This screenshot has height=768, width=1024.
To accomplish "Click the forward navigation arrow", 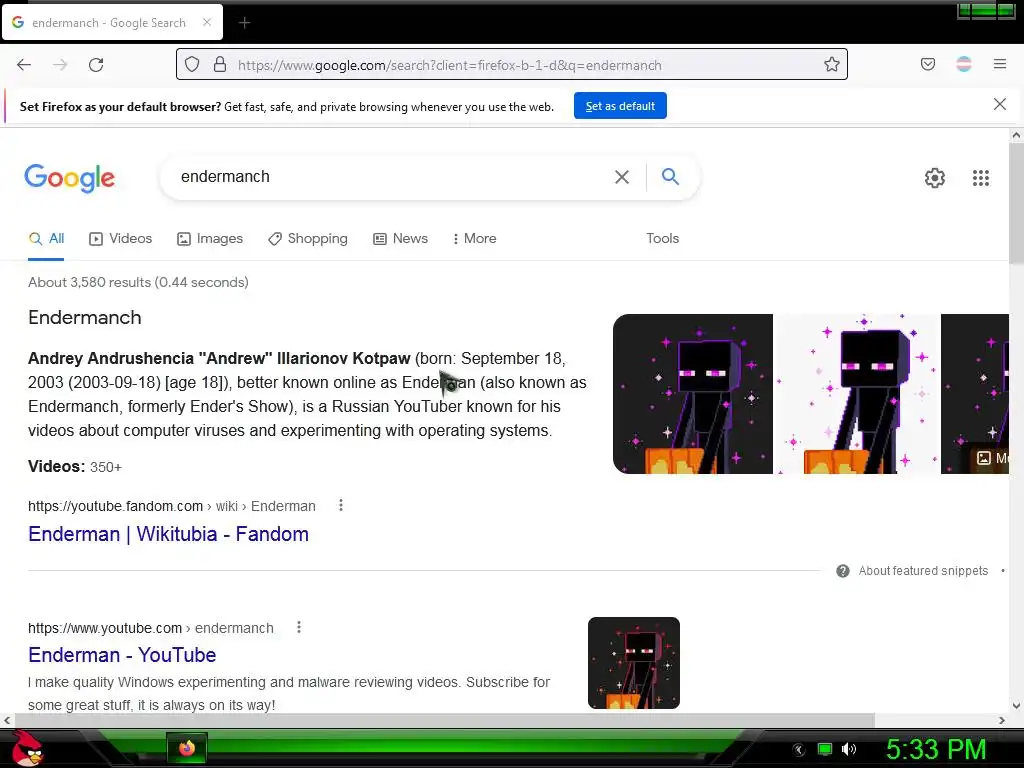I will 60,65.
